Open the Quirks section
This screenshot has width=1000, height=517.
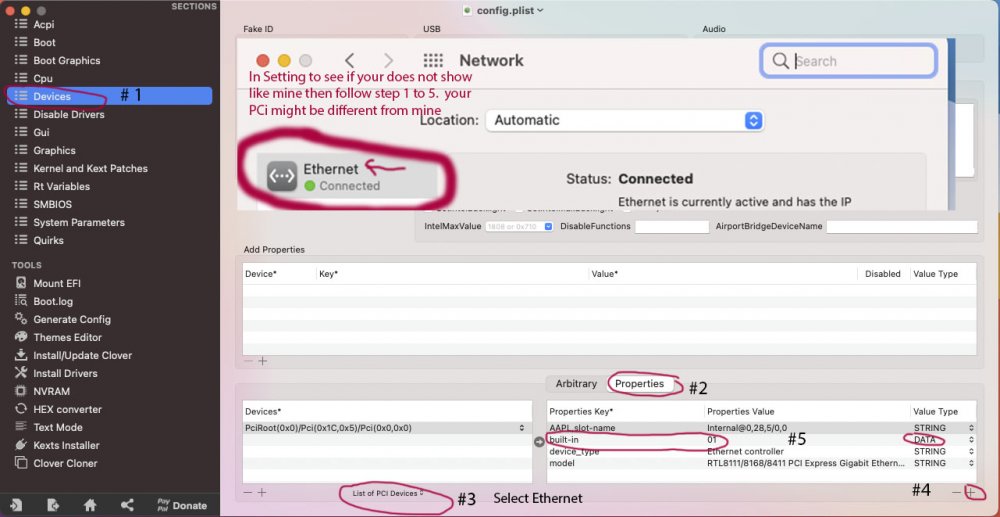tap(48, 240)
